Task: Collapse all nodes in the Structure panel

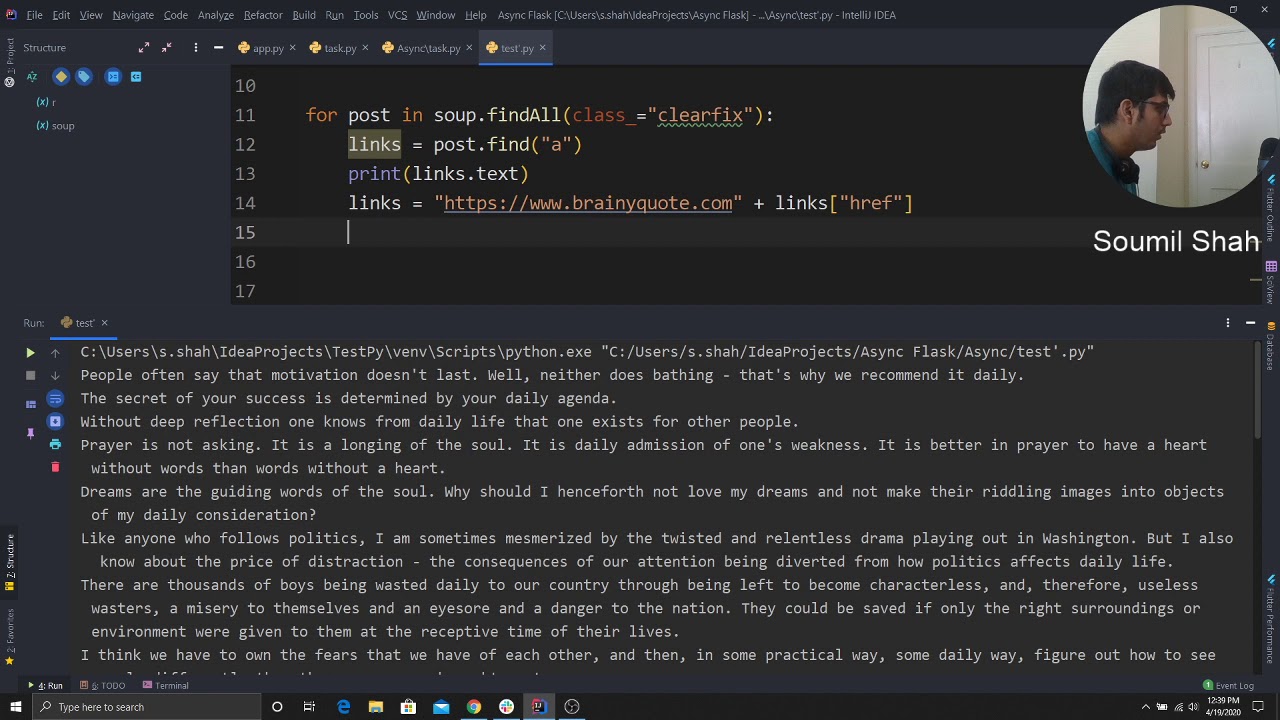Action: click(x=167, y=47)
